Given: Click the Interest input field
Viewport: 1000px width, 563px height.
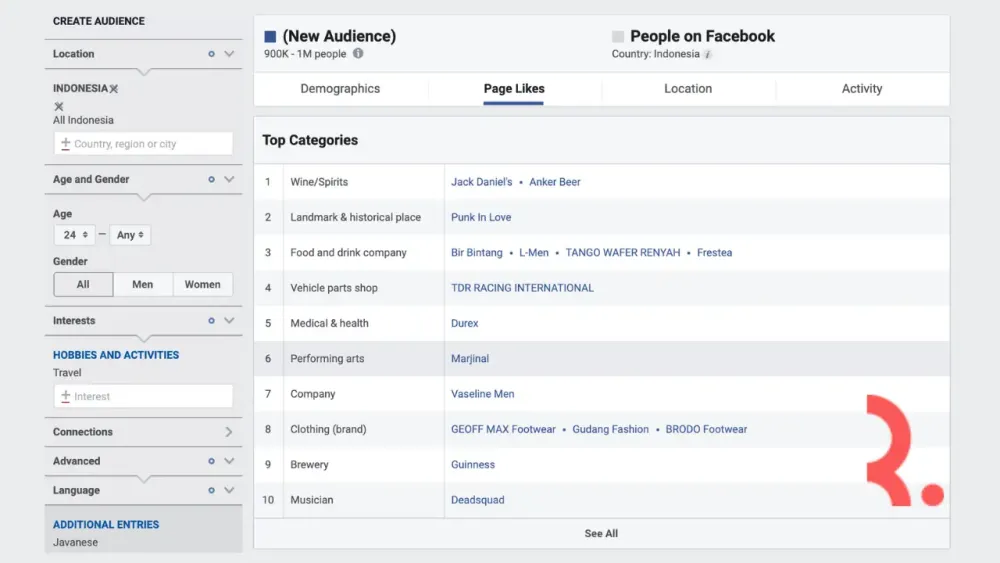Looking at the screenshot, I should pyautogui.click(x=143, y=396).
